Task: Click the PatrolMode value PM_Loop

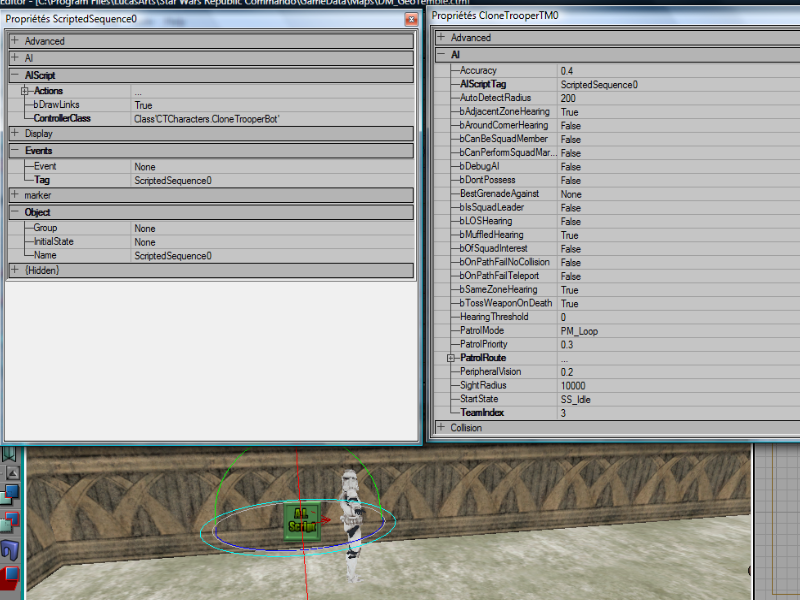Action: pos(579,331)
